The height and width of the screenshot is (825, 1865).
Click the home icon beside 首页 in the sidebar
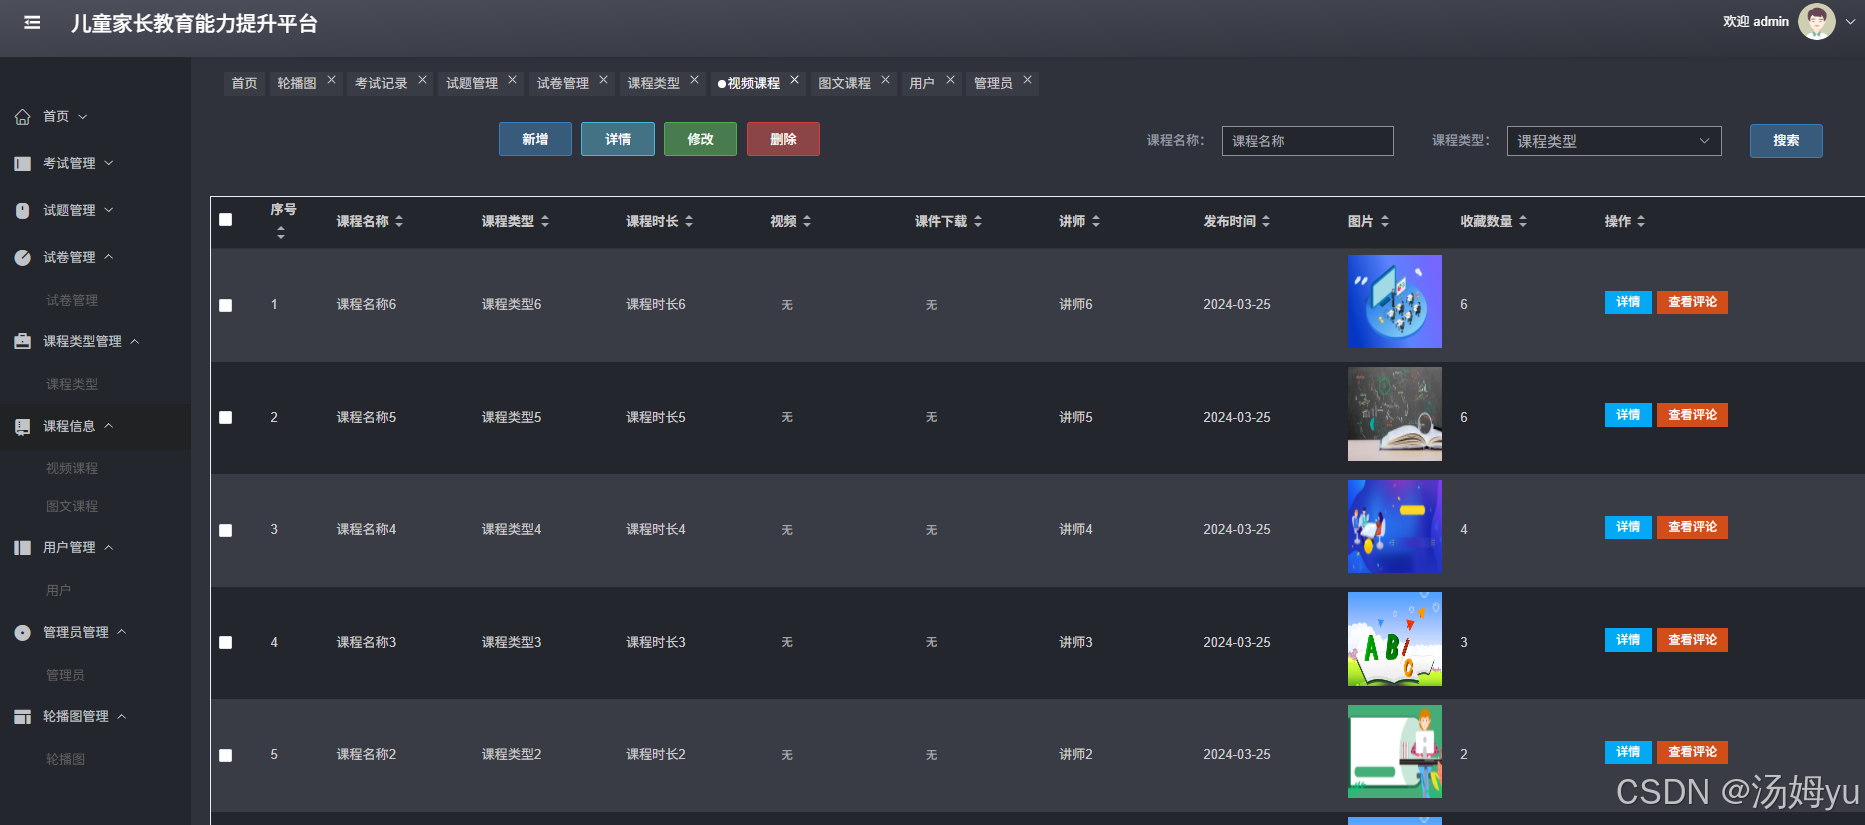[22, 117]
